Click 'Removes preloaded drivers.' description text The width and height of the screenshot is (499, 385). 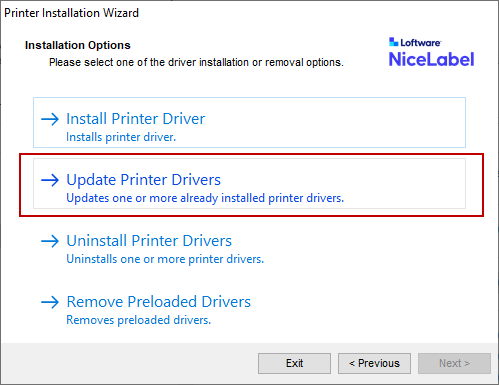(139, 320)
